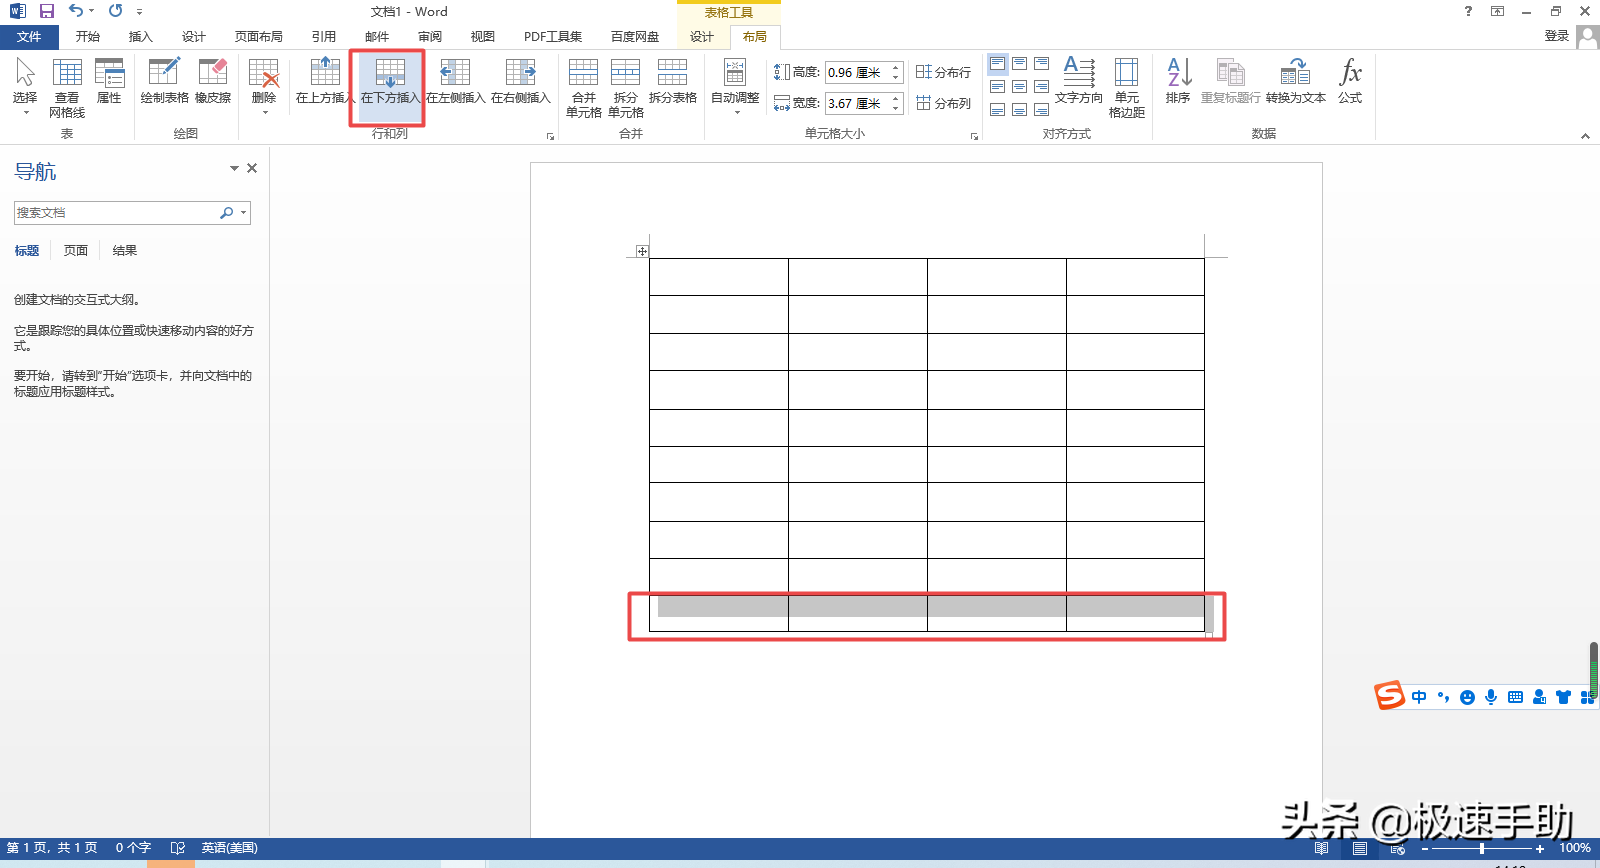1600x868 pixels.
Task: Switch to Read Mode view in status bar
Action: tap(1322, 848)
